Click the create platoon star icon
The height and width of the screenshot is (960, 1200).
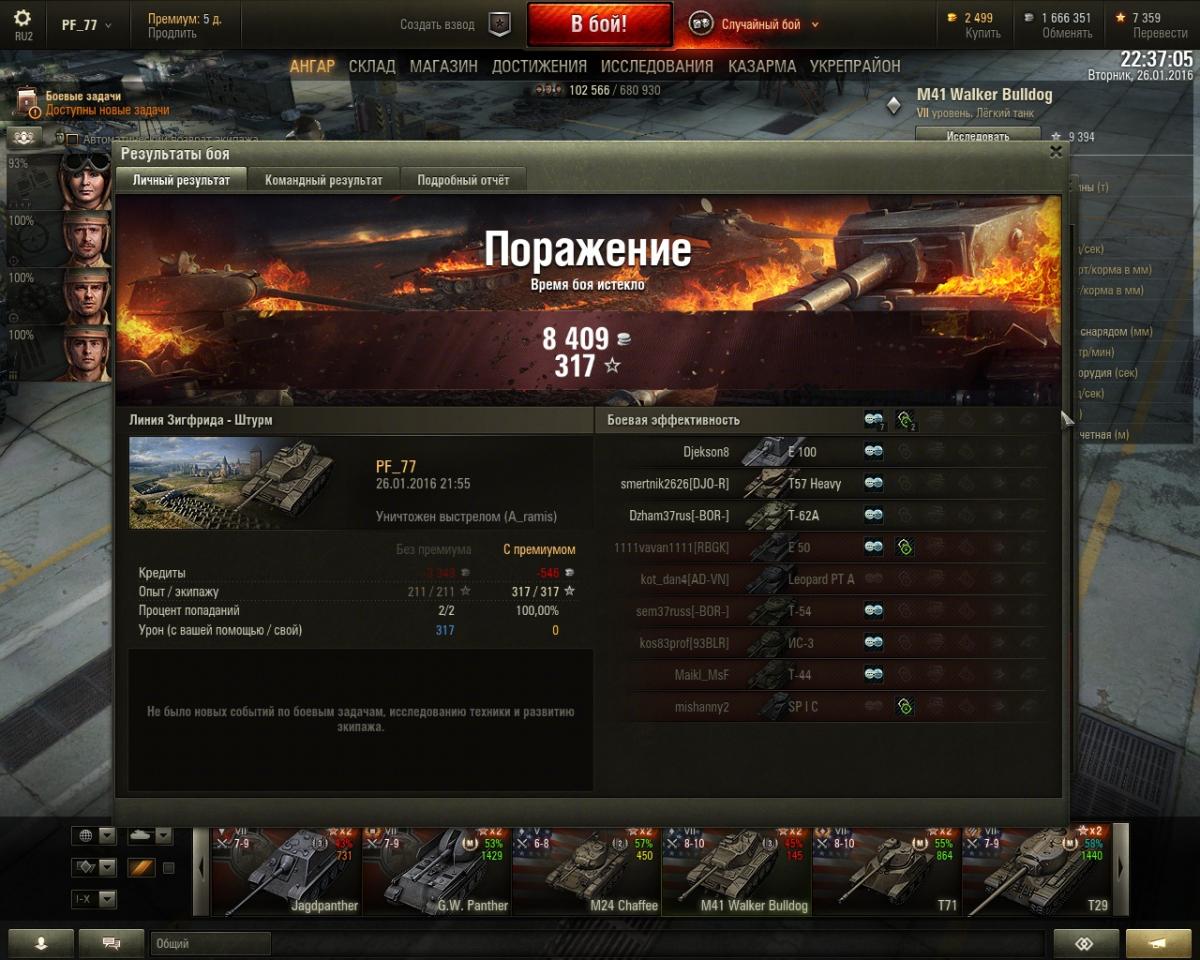click(499, 24)
